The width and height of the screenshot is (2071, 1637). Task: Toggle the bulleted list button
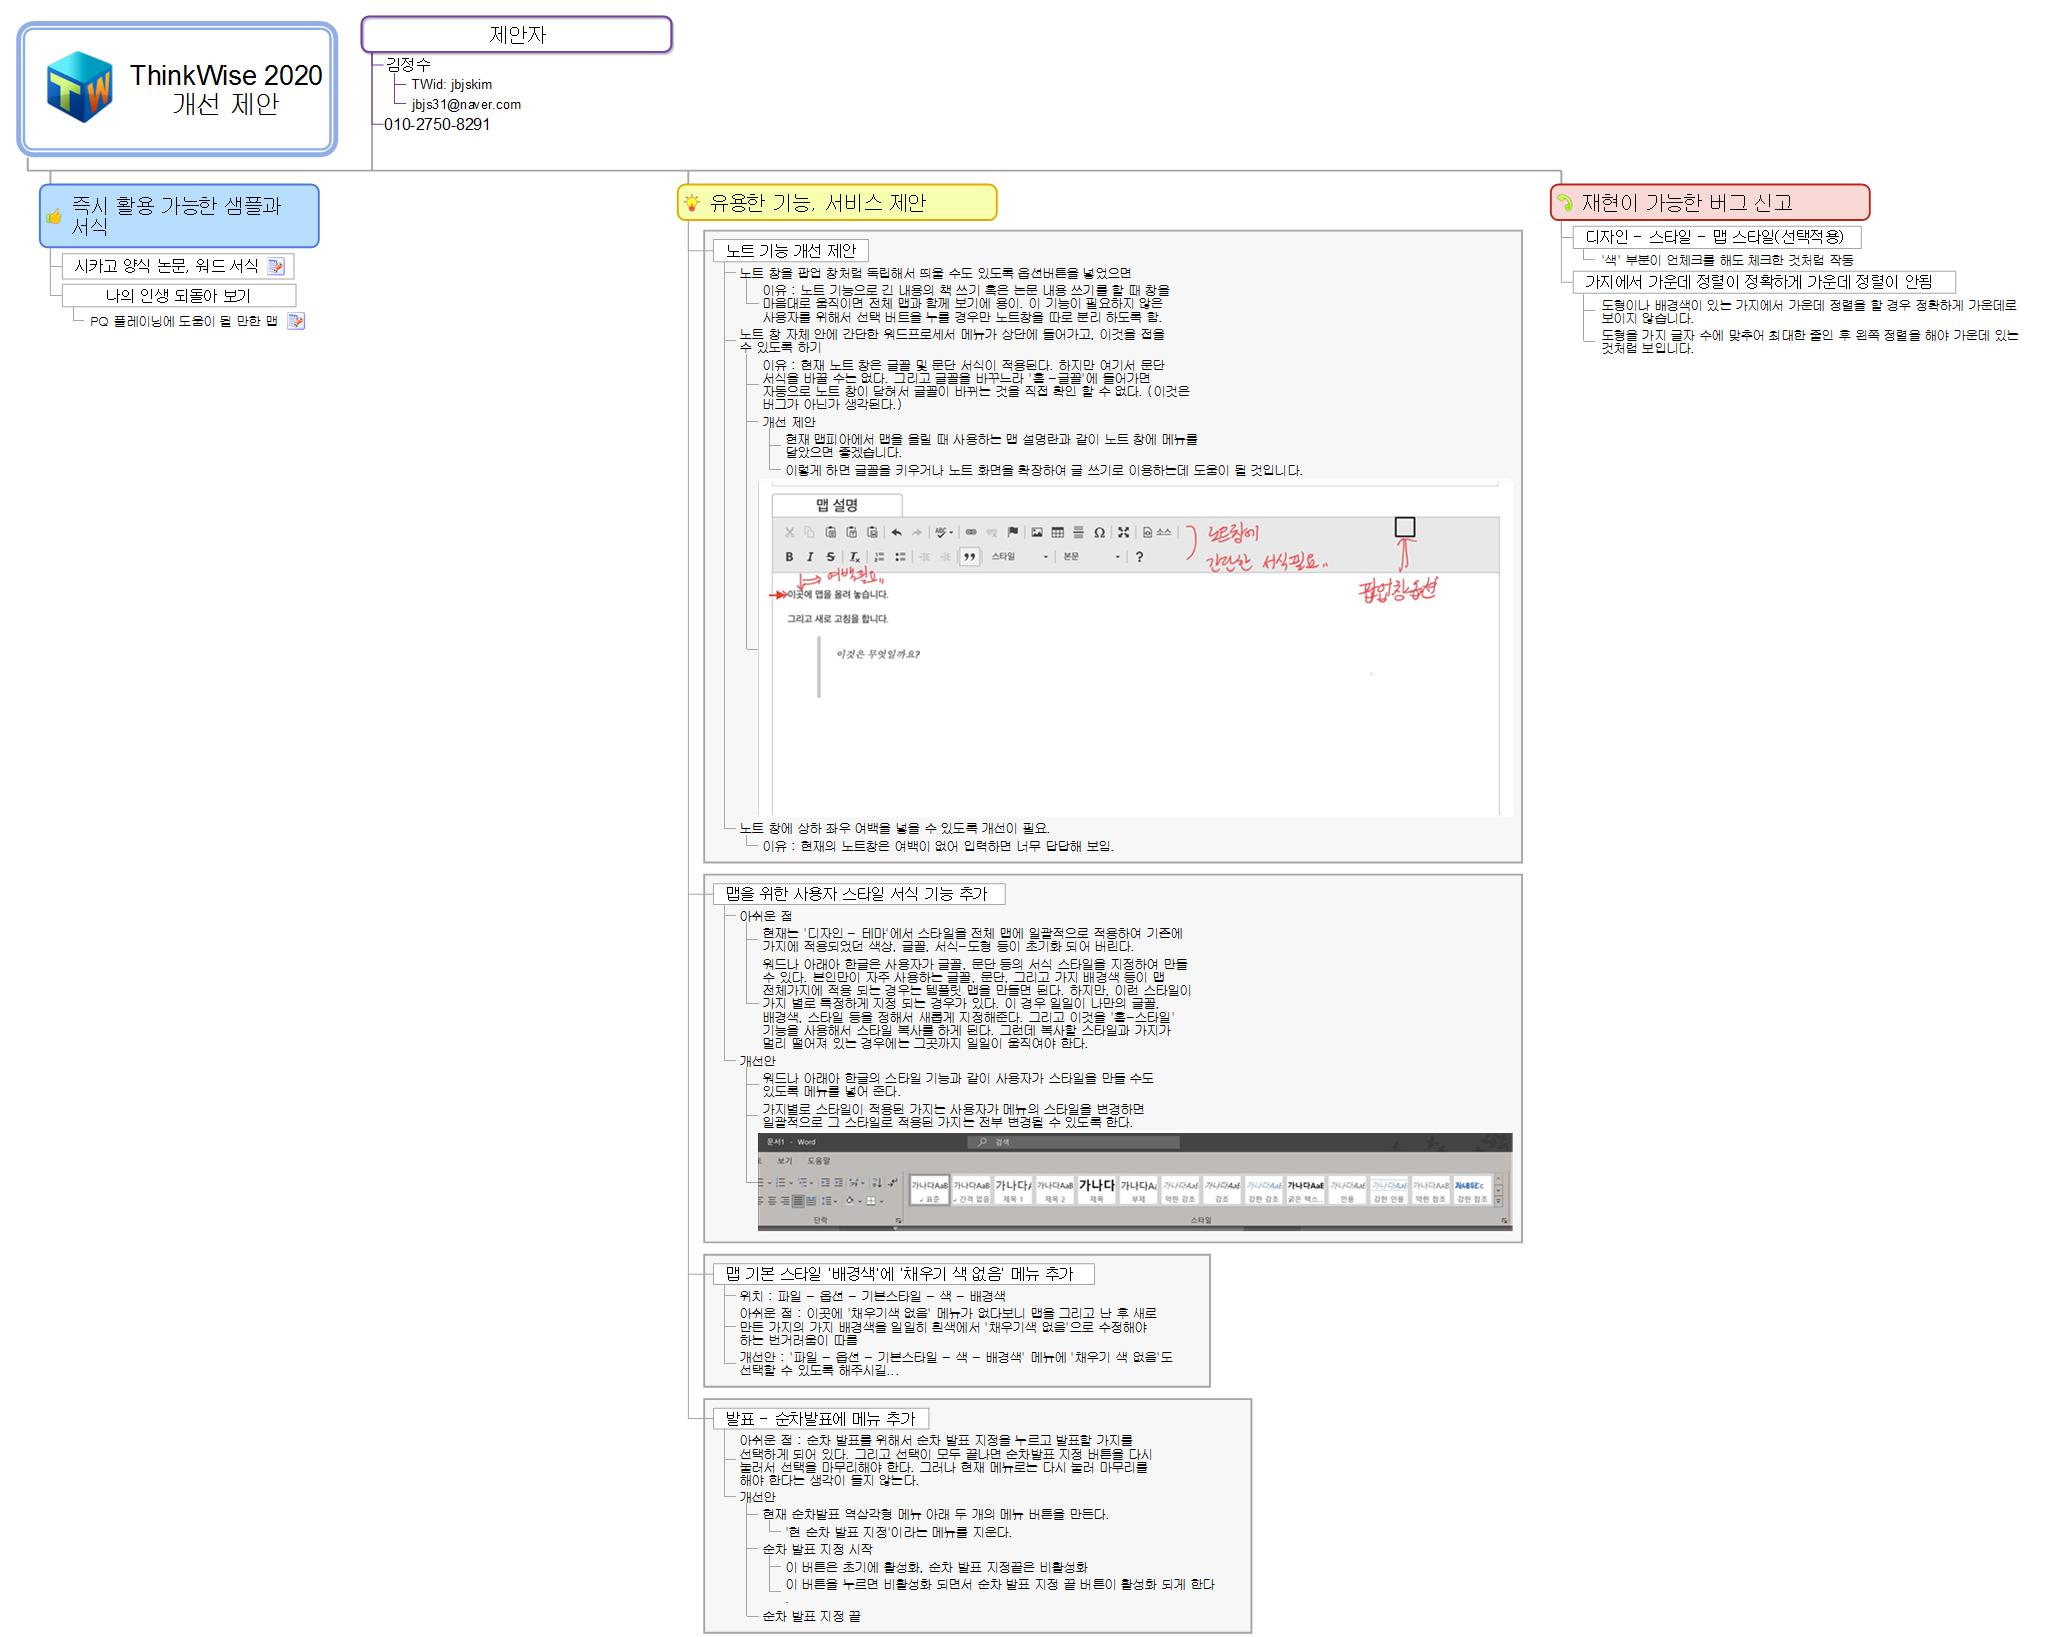tap(900, 557)
